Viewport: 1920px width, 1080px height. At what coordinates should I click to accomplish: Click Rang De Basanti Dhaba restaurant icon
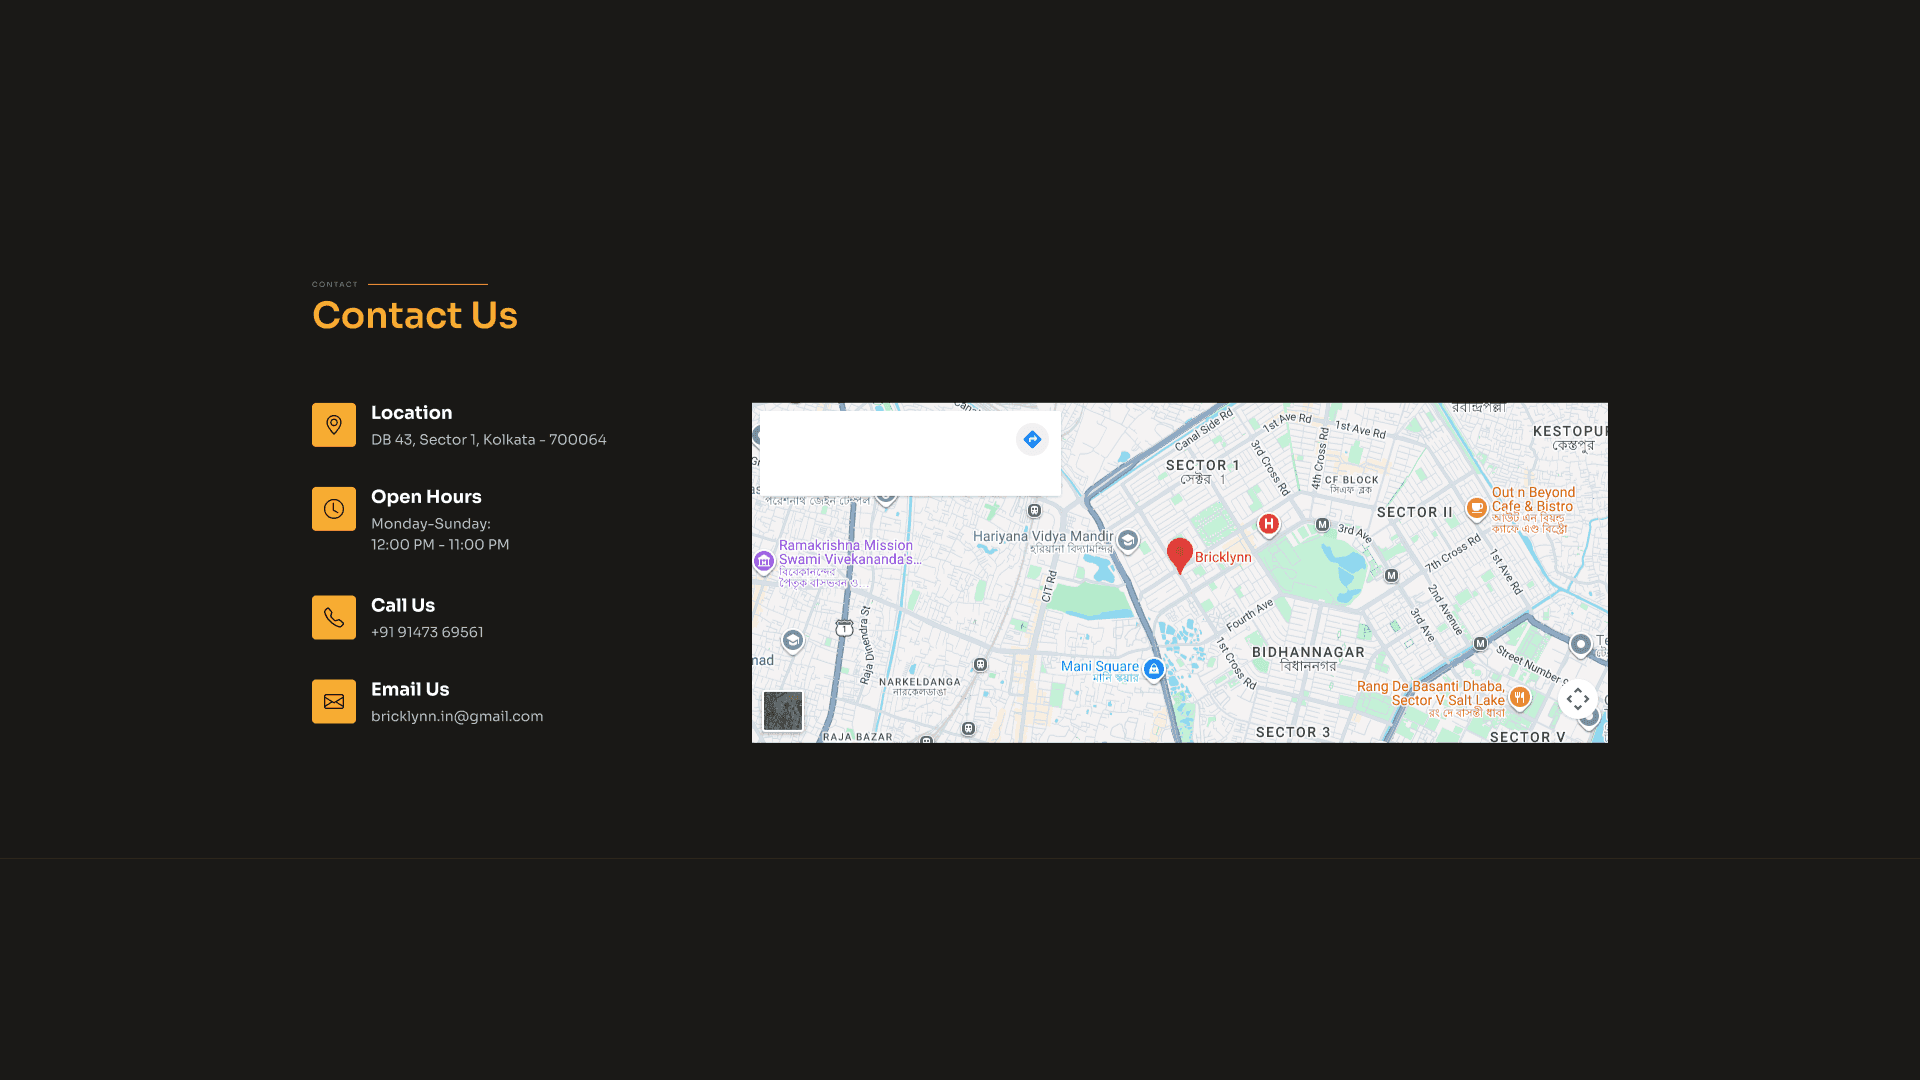1520,697
